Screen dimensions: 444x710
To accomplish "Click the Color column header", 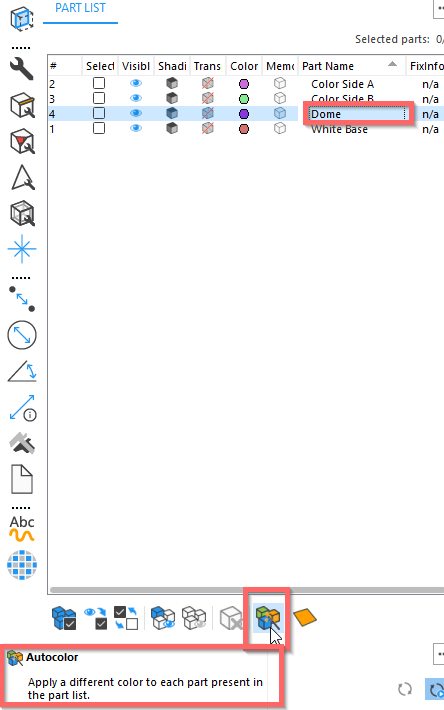I will coord(244,66).
